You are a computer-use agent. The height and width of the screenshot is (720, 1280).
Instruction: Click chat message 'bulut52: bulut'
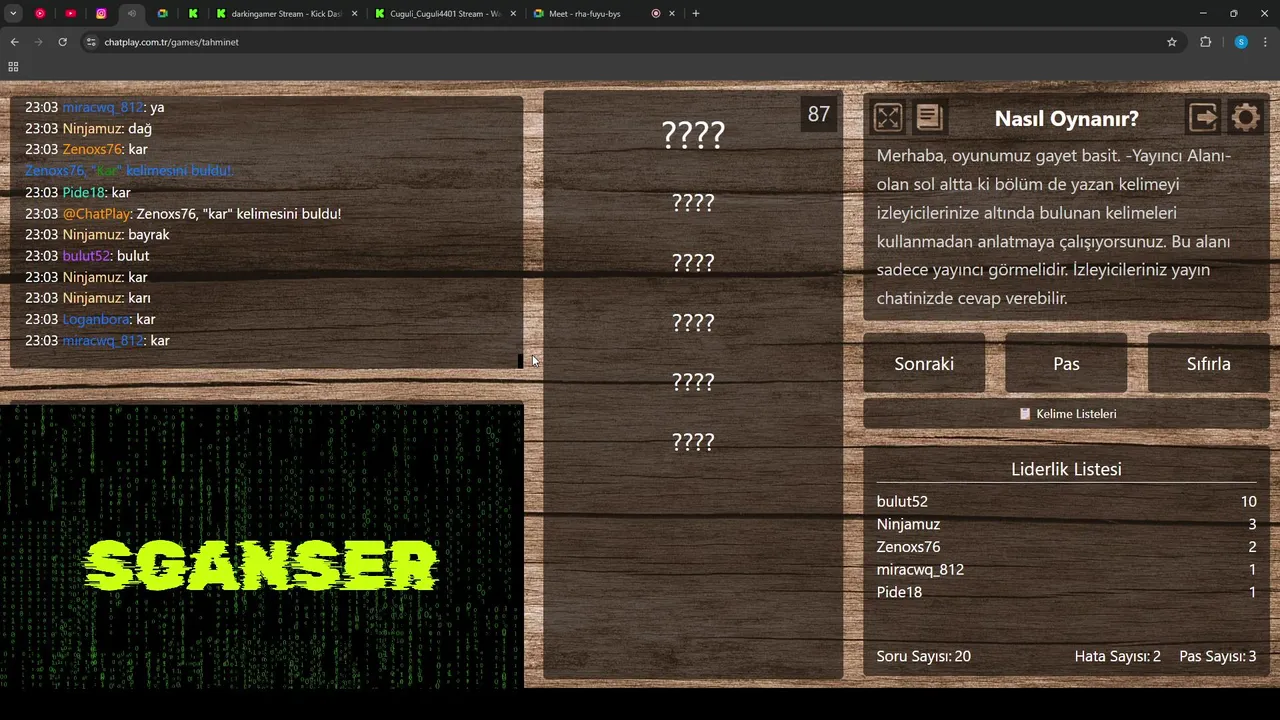87,255
